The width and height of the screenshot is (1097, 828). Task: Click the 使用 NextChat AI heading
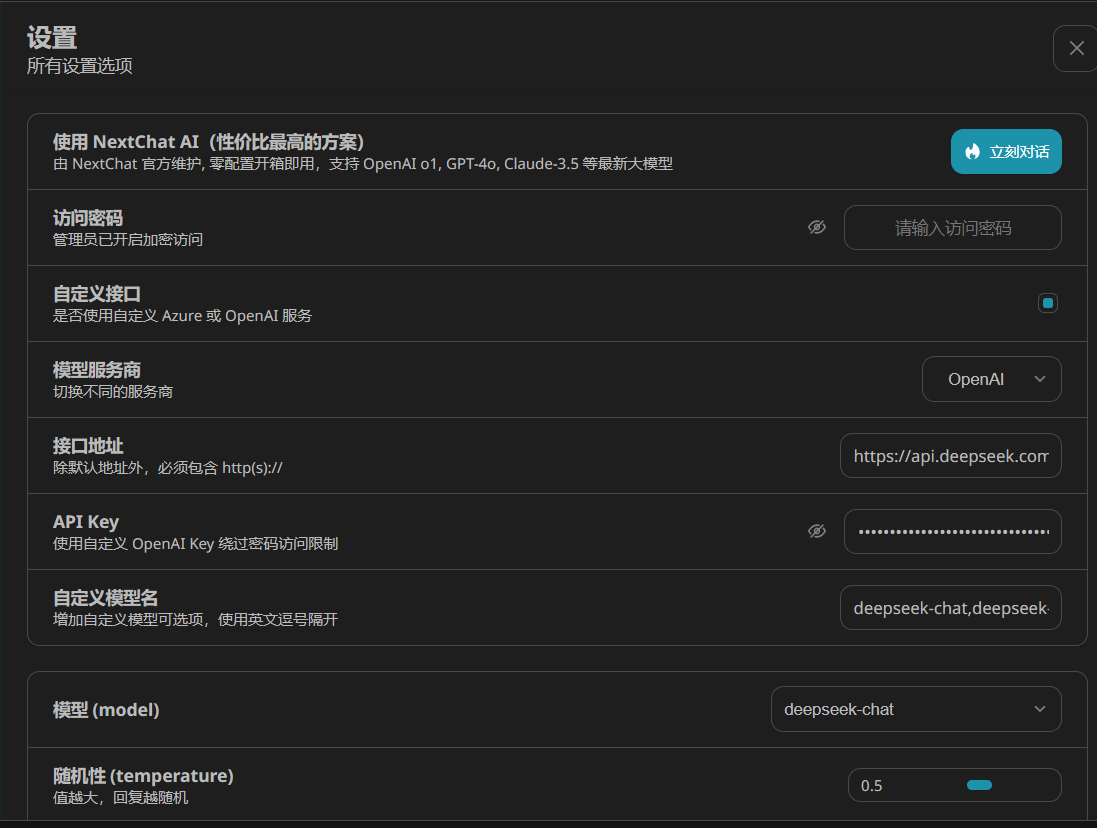(208, 142)
